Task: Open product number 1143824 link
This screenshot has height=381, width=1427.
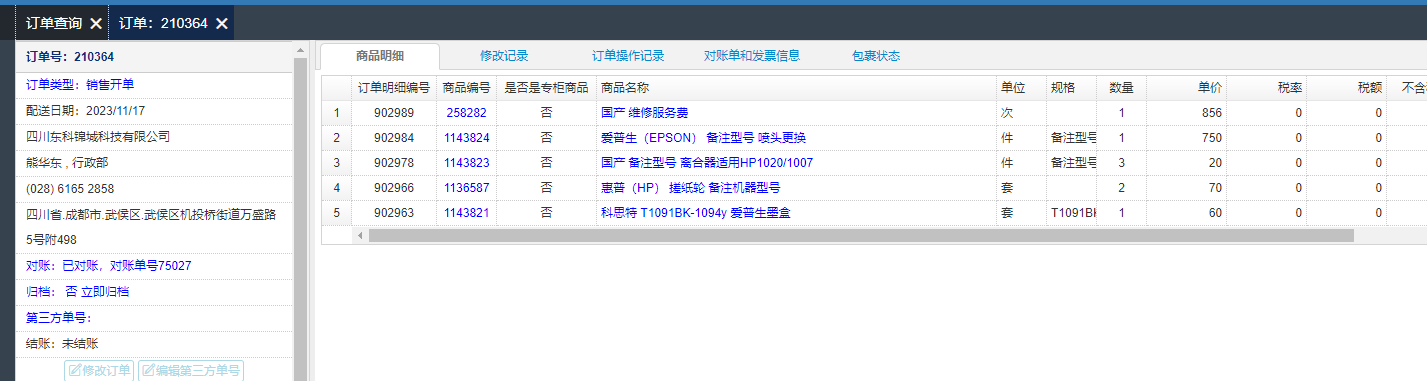Action: click(x=466, y=138)
